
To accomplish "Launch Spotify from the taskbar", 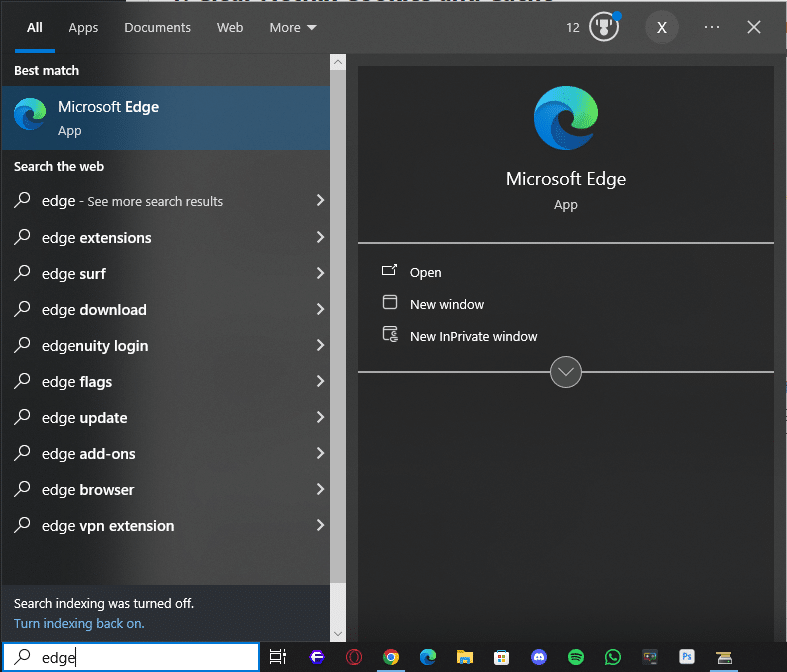I will [x=576, y=657].
